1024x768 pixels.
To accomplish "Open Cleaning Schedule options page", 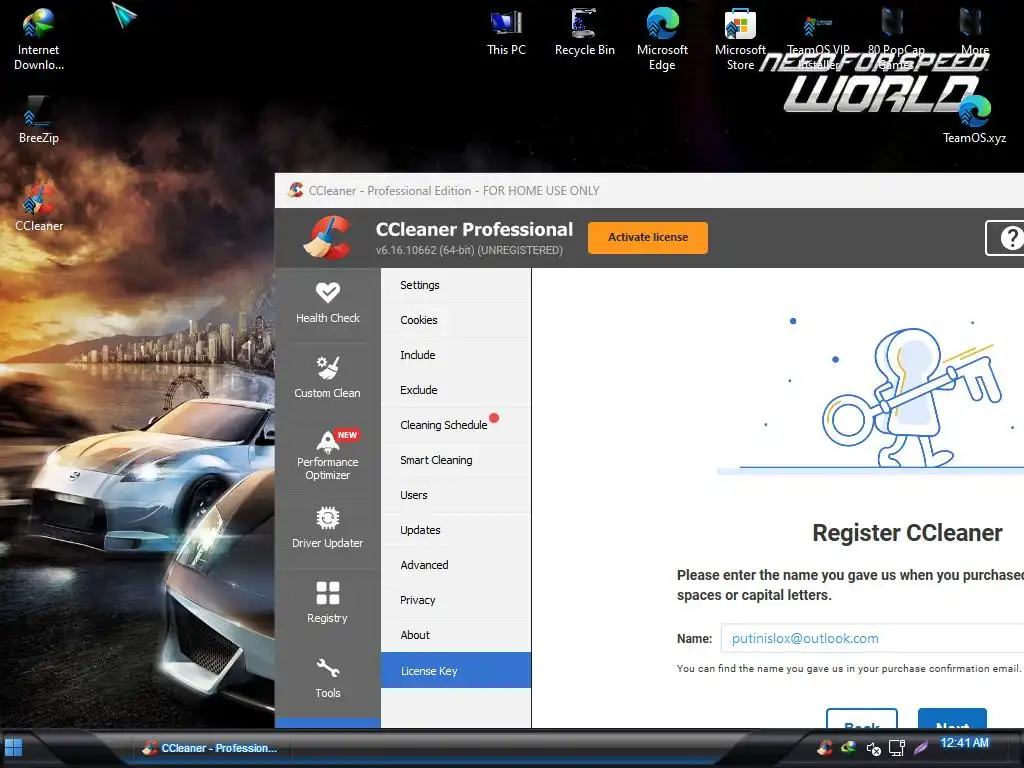I will (x=456, y=425).
